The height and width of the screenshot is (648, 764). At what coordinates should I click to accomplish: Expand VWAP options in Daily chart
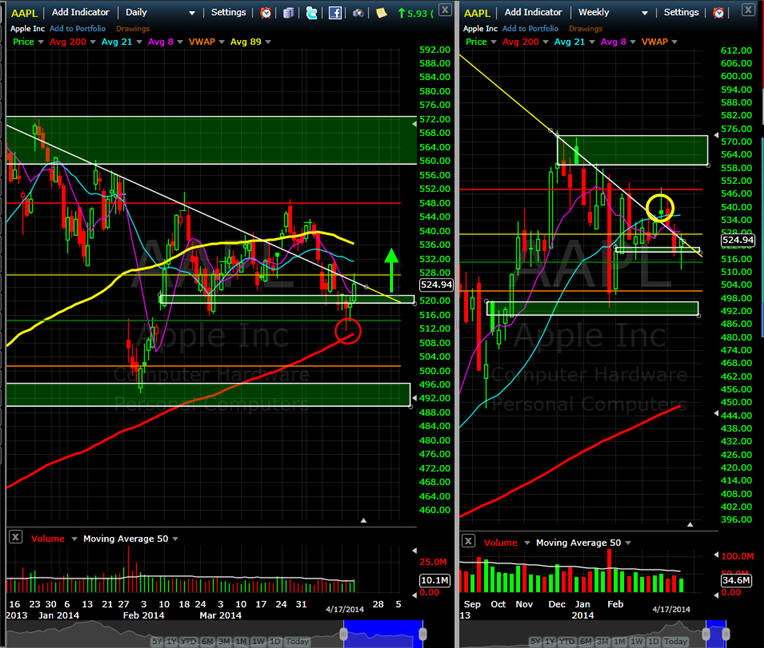click(x=222, y=42)
